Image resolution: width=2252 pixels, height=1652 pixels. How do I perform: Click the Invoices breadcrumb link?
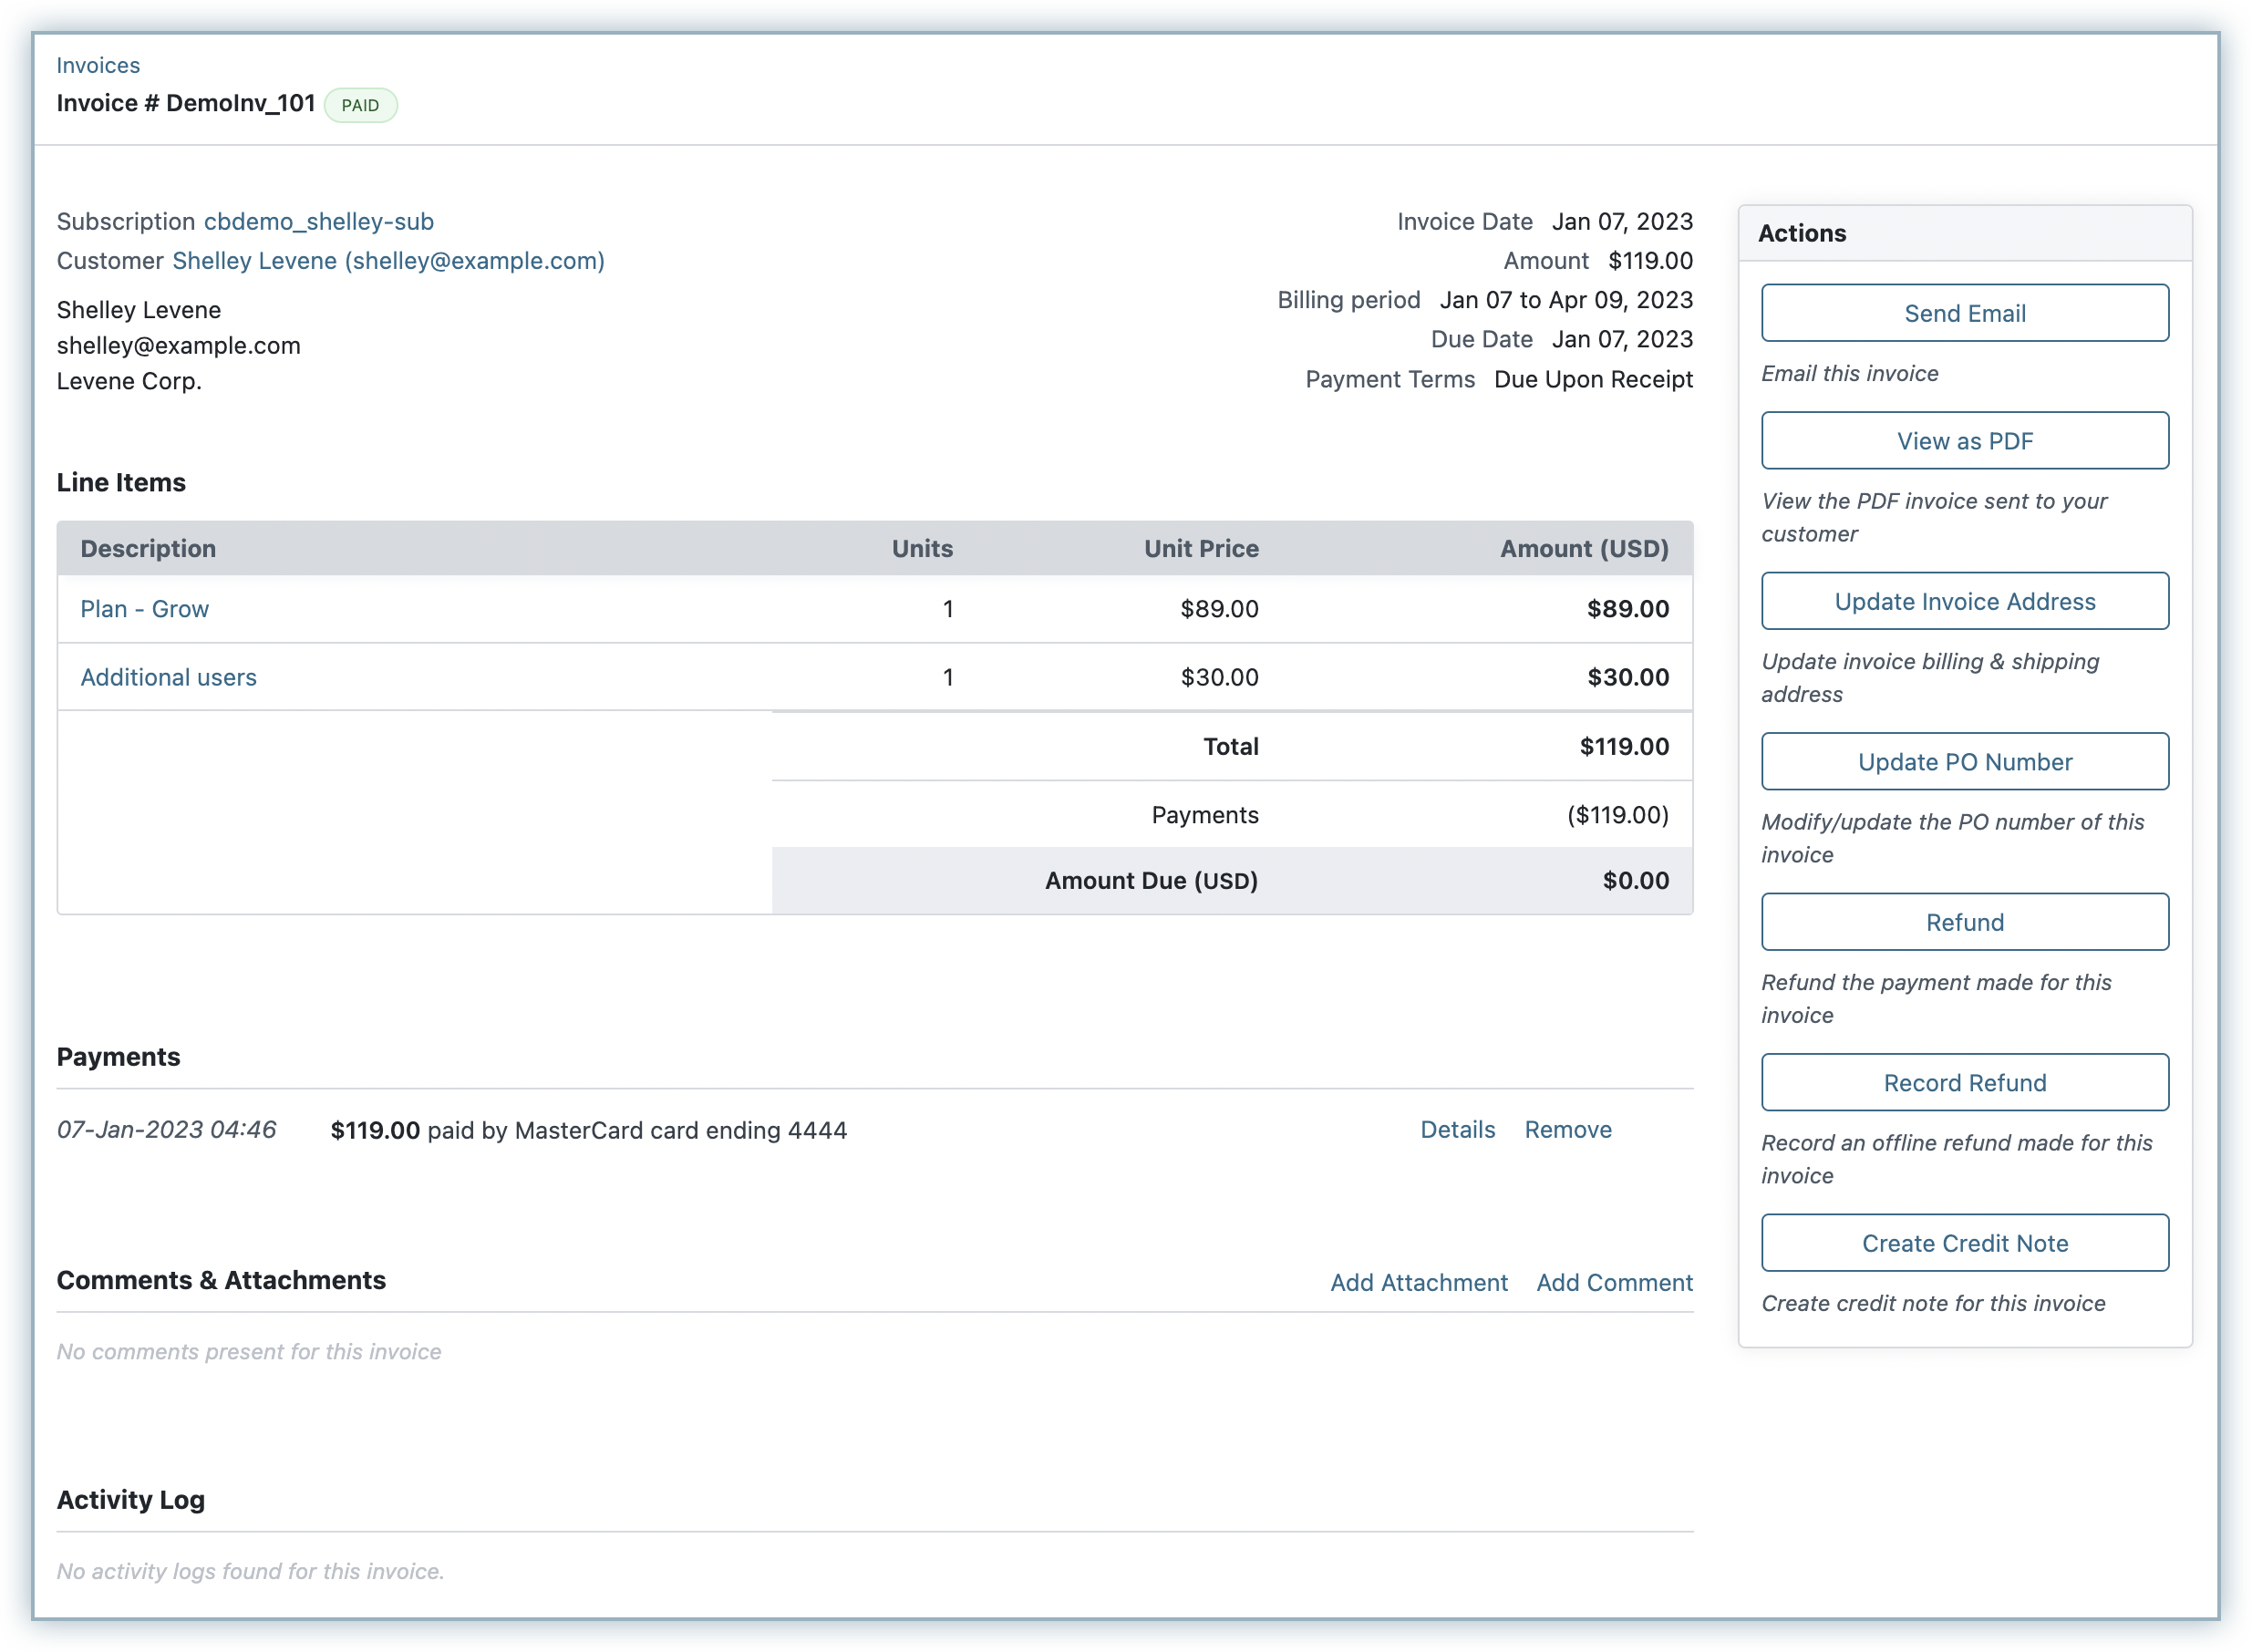point(98,65)
